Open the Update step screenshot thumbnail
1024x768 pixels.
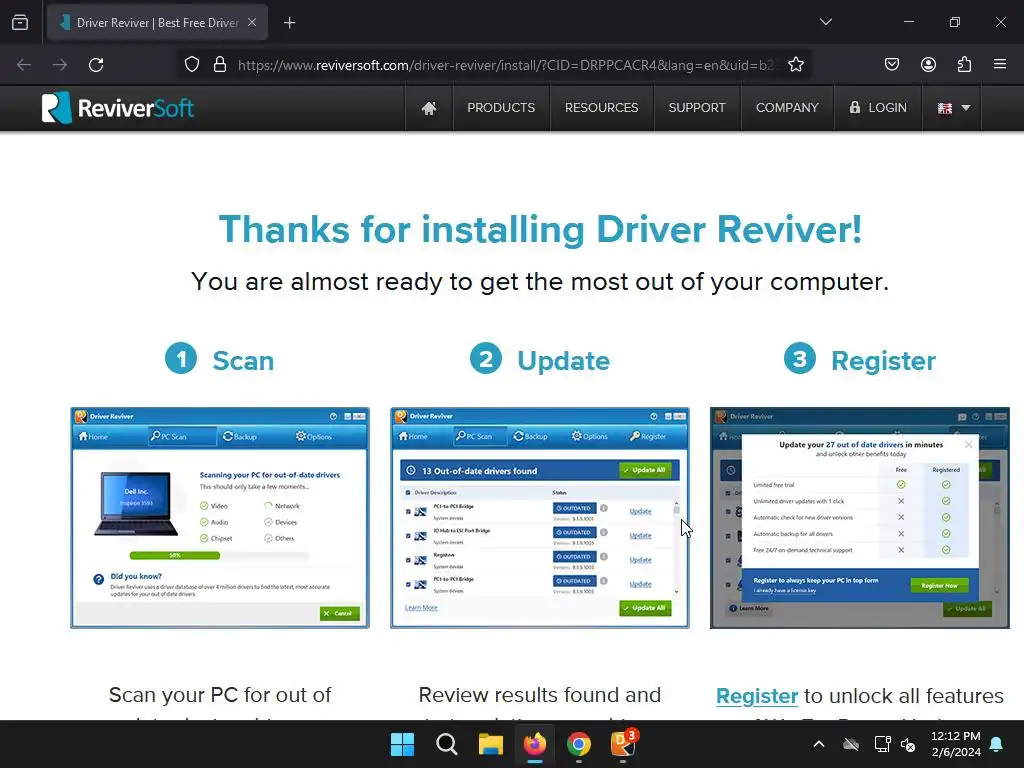(539, 518)
